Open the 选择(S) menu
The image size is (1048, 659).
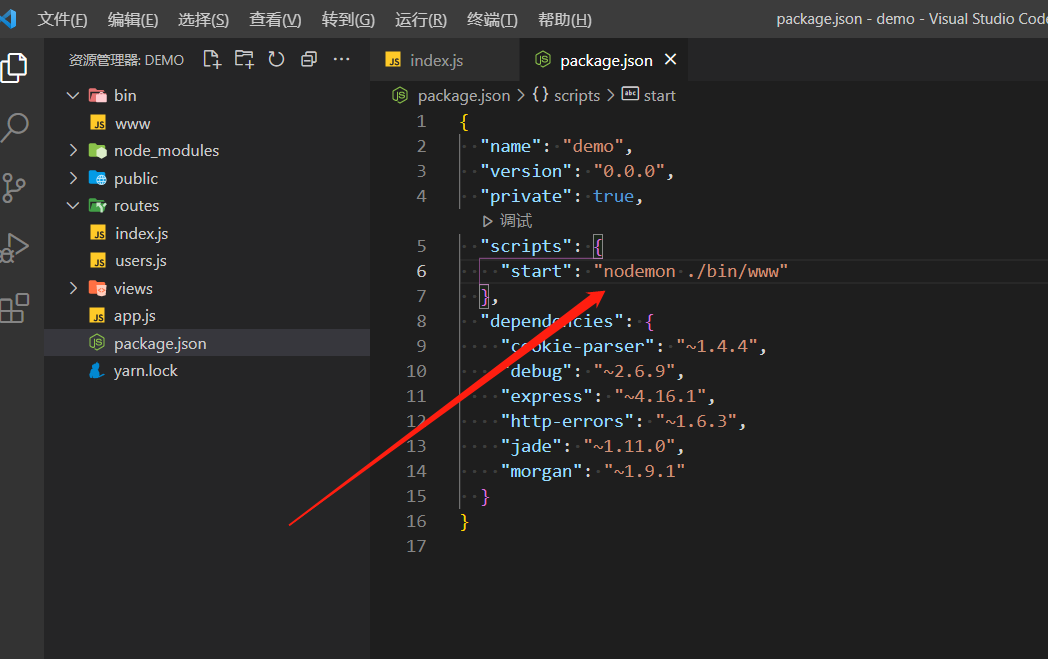click(x=203, y=19)
